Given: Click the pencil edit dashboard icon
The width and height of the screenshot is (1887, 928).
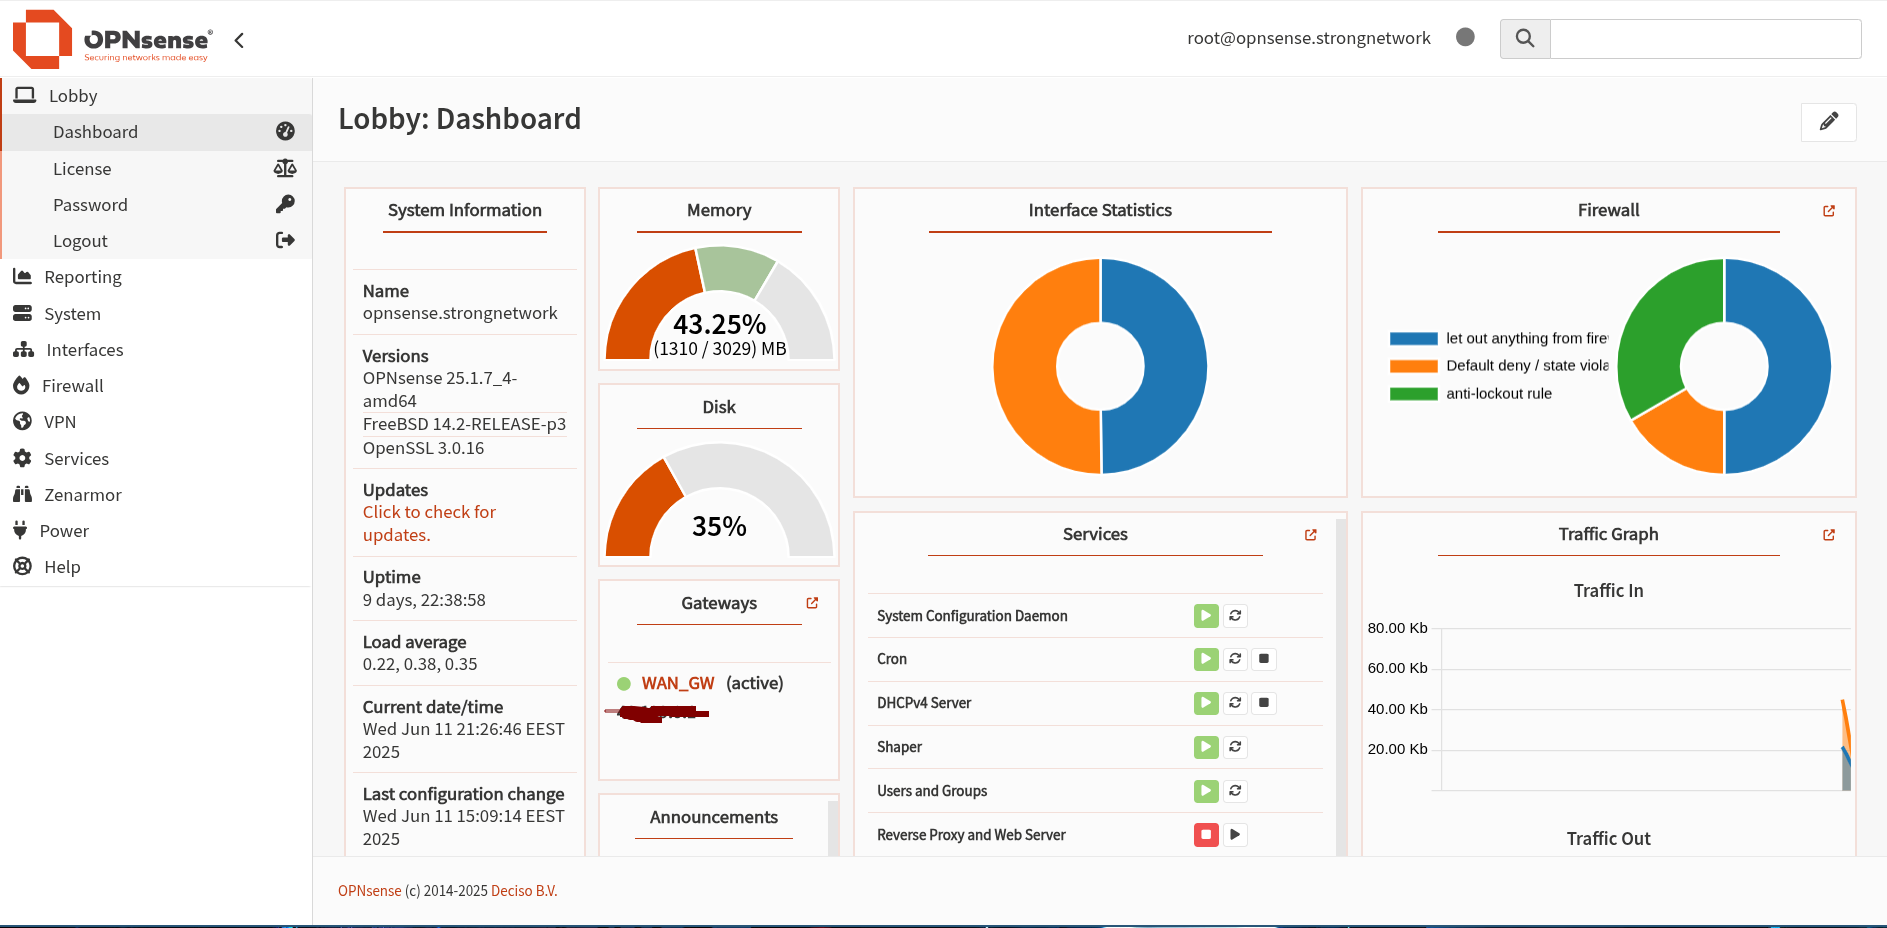Looking at the screenshot, I should [1828, 122].
